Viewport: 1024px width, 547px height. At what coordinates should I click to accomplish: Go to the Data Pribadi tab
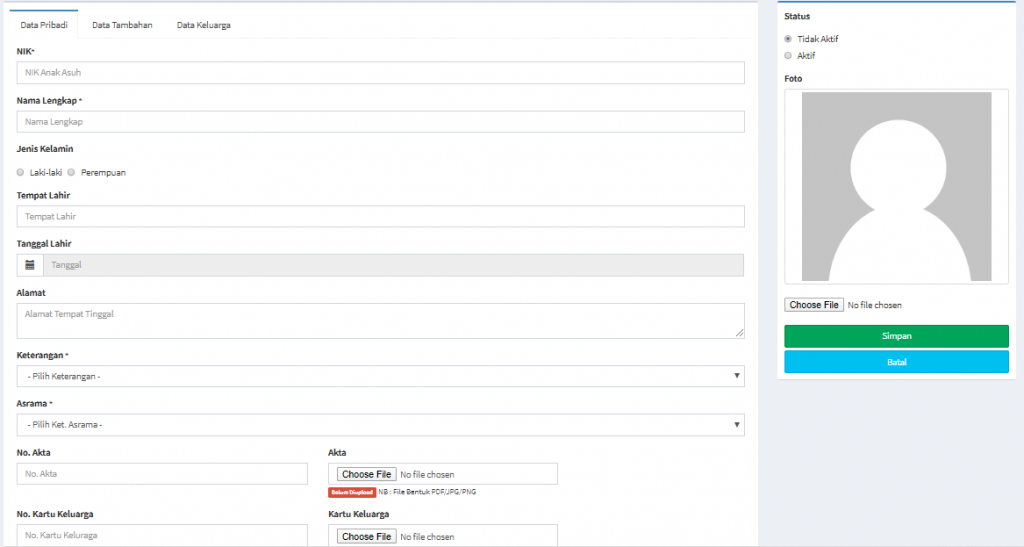point(43,25)
